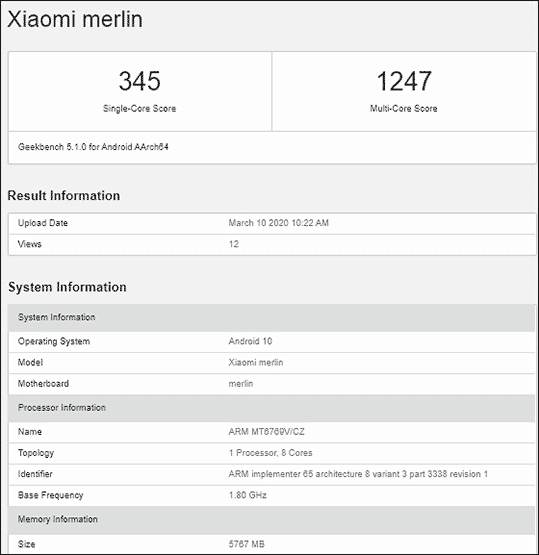Select the Xiaomi merlin model value
The image size is (539, 555).
point(256,362)
